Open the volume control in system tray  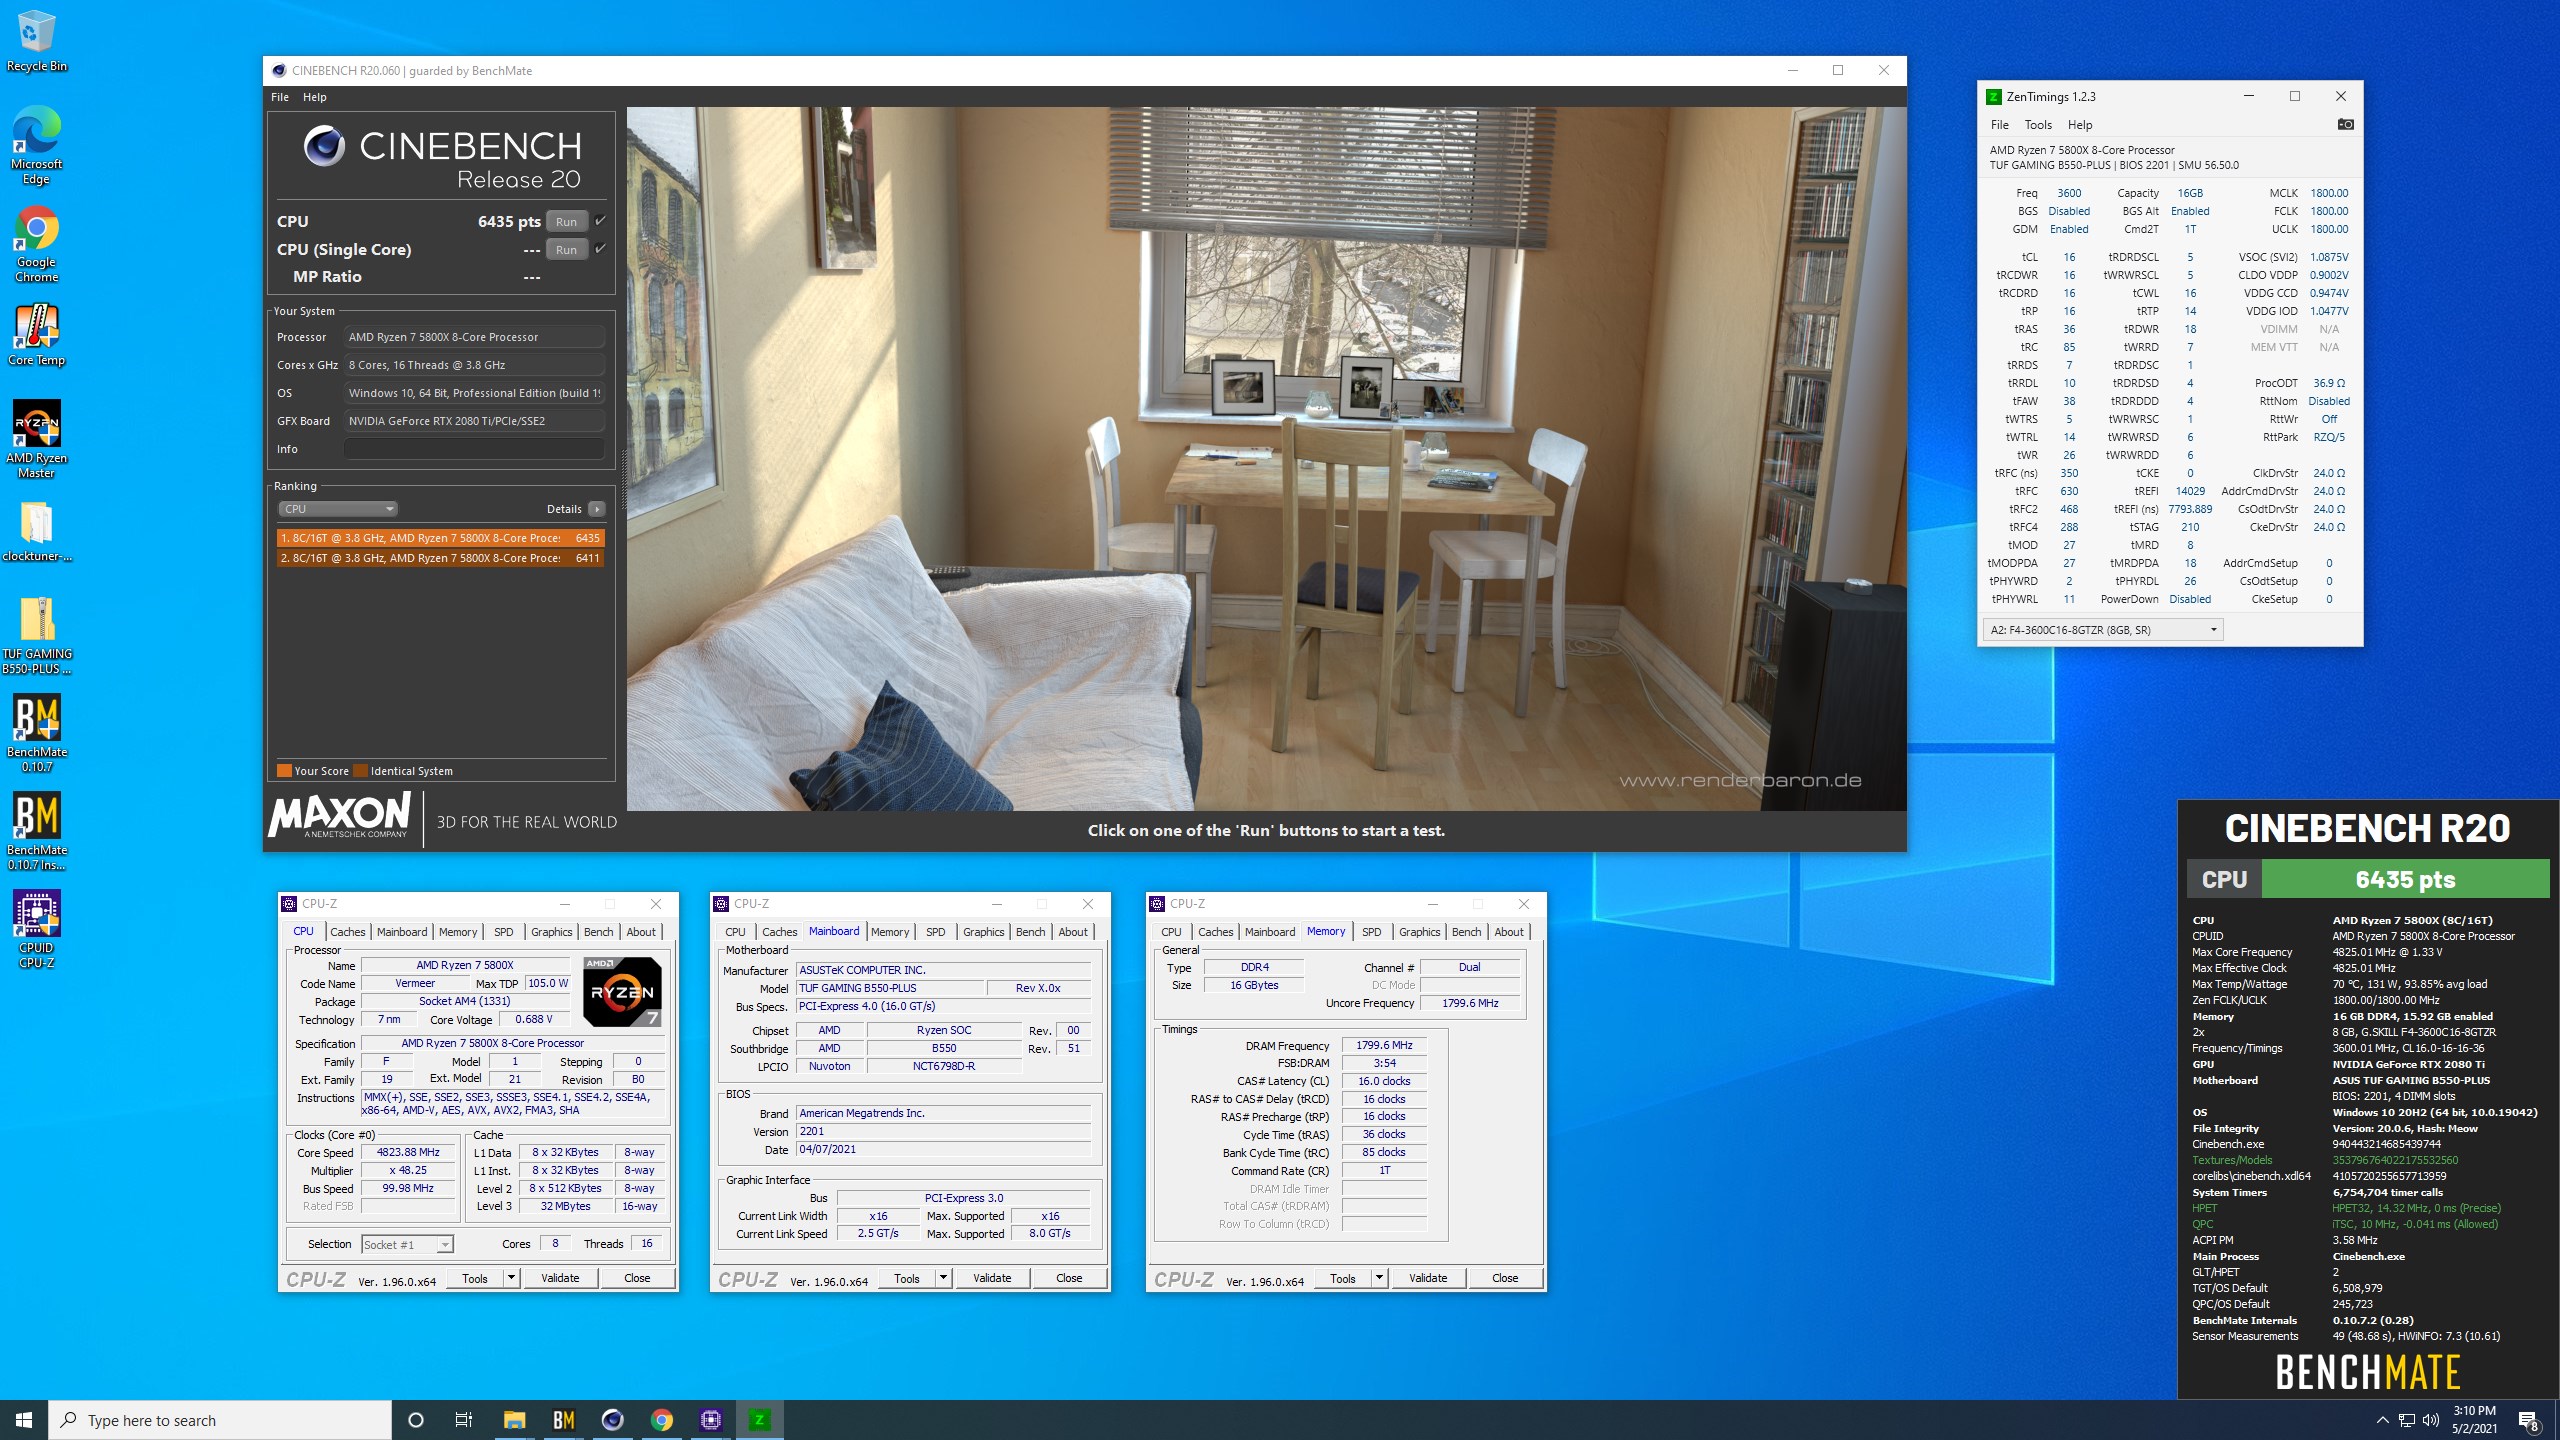(x=2431, y=1420)
